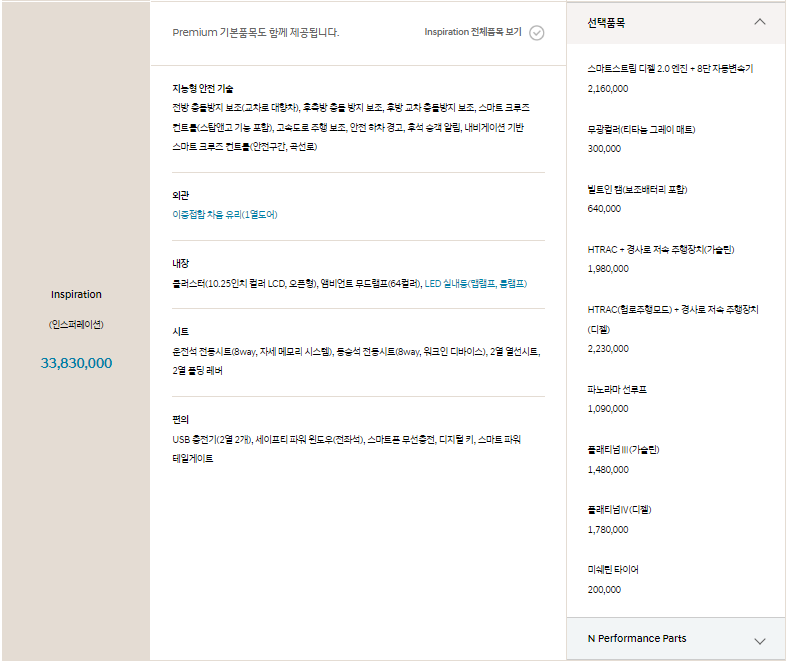Click the 1,480,000 option price
The width and height of the screenshot is (789, 662).
(x=608, y=469)
